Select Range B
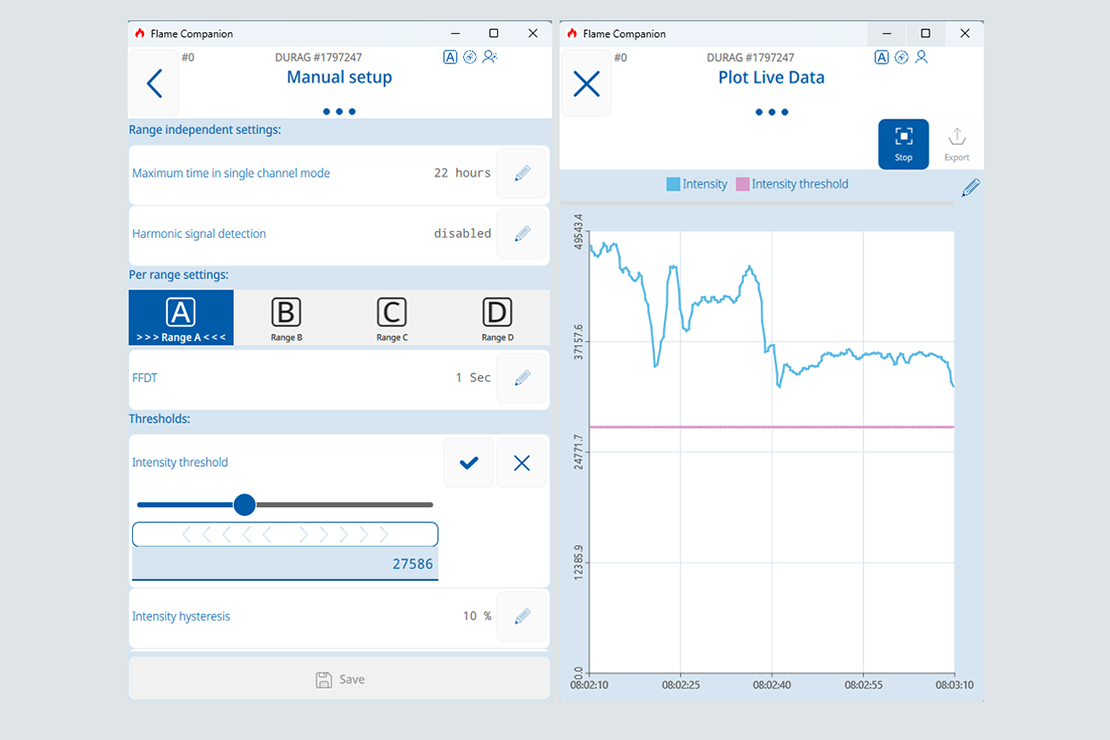Image resolution: width=1110 pixels, height=740 pixels. click(286, 317)
